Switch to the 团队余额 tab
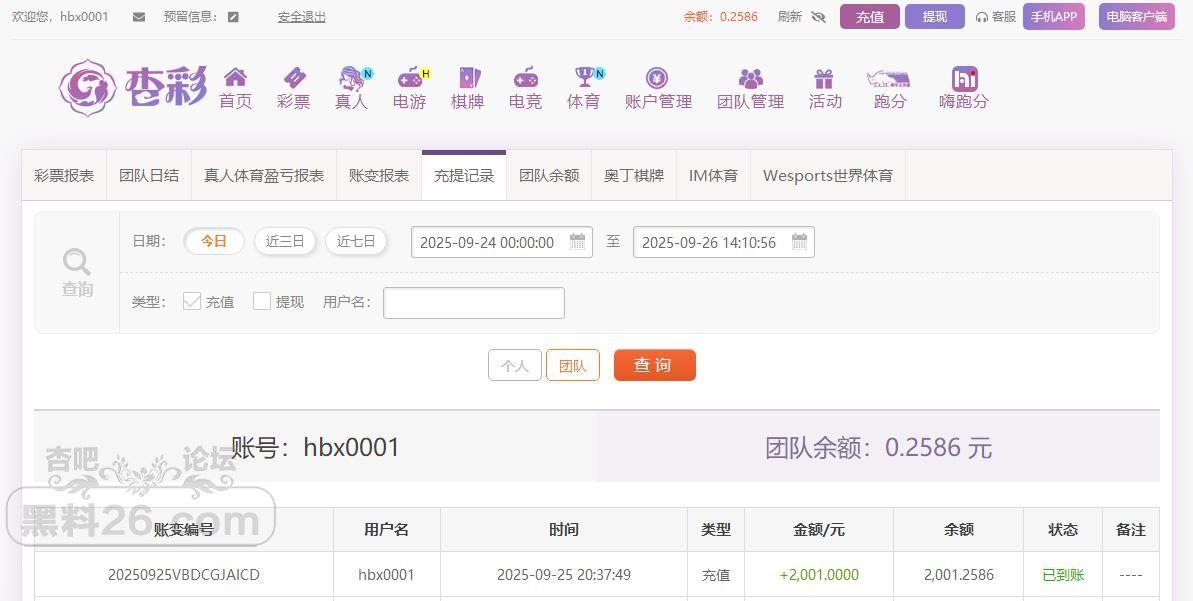 [x=549, y=176]
